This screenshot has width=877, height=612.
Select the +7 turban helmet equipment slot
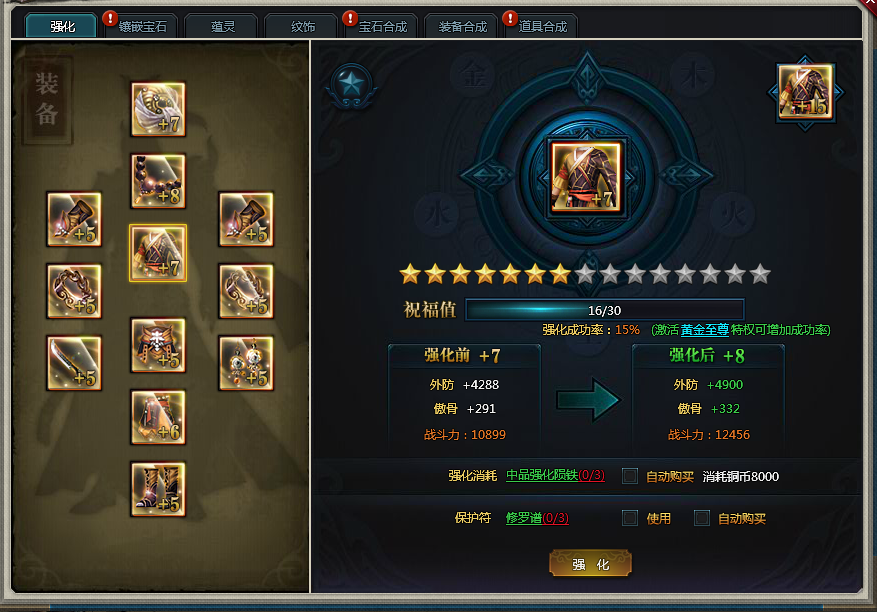(x=158, y=109)
